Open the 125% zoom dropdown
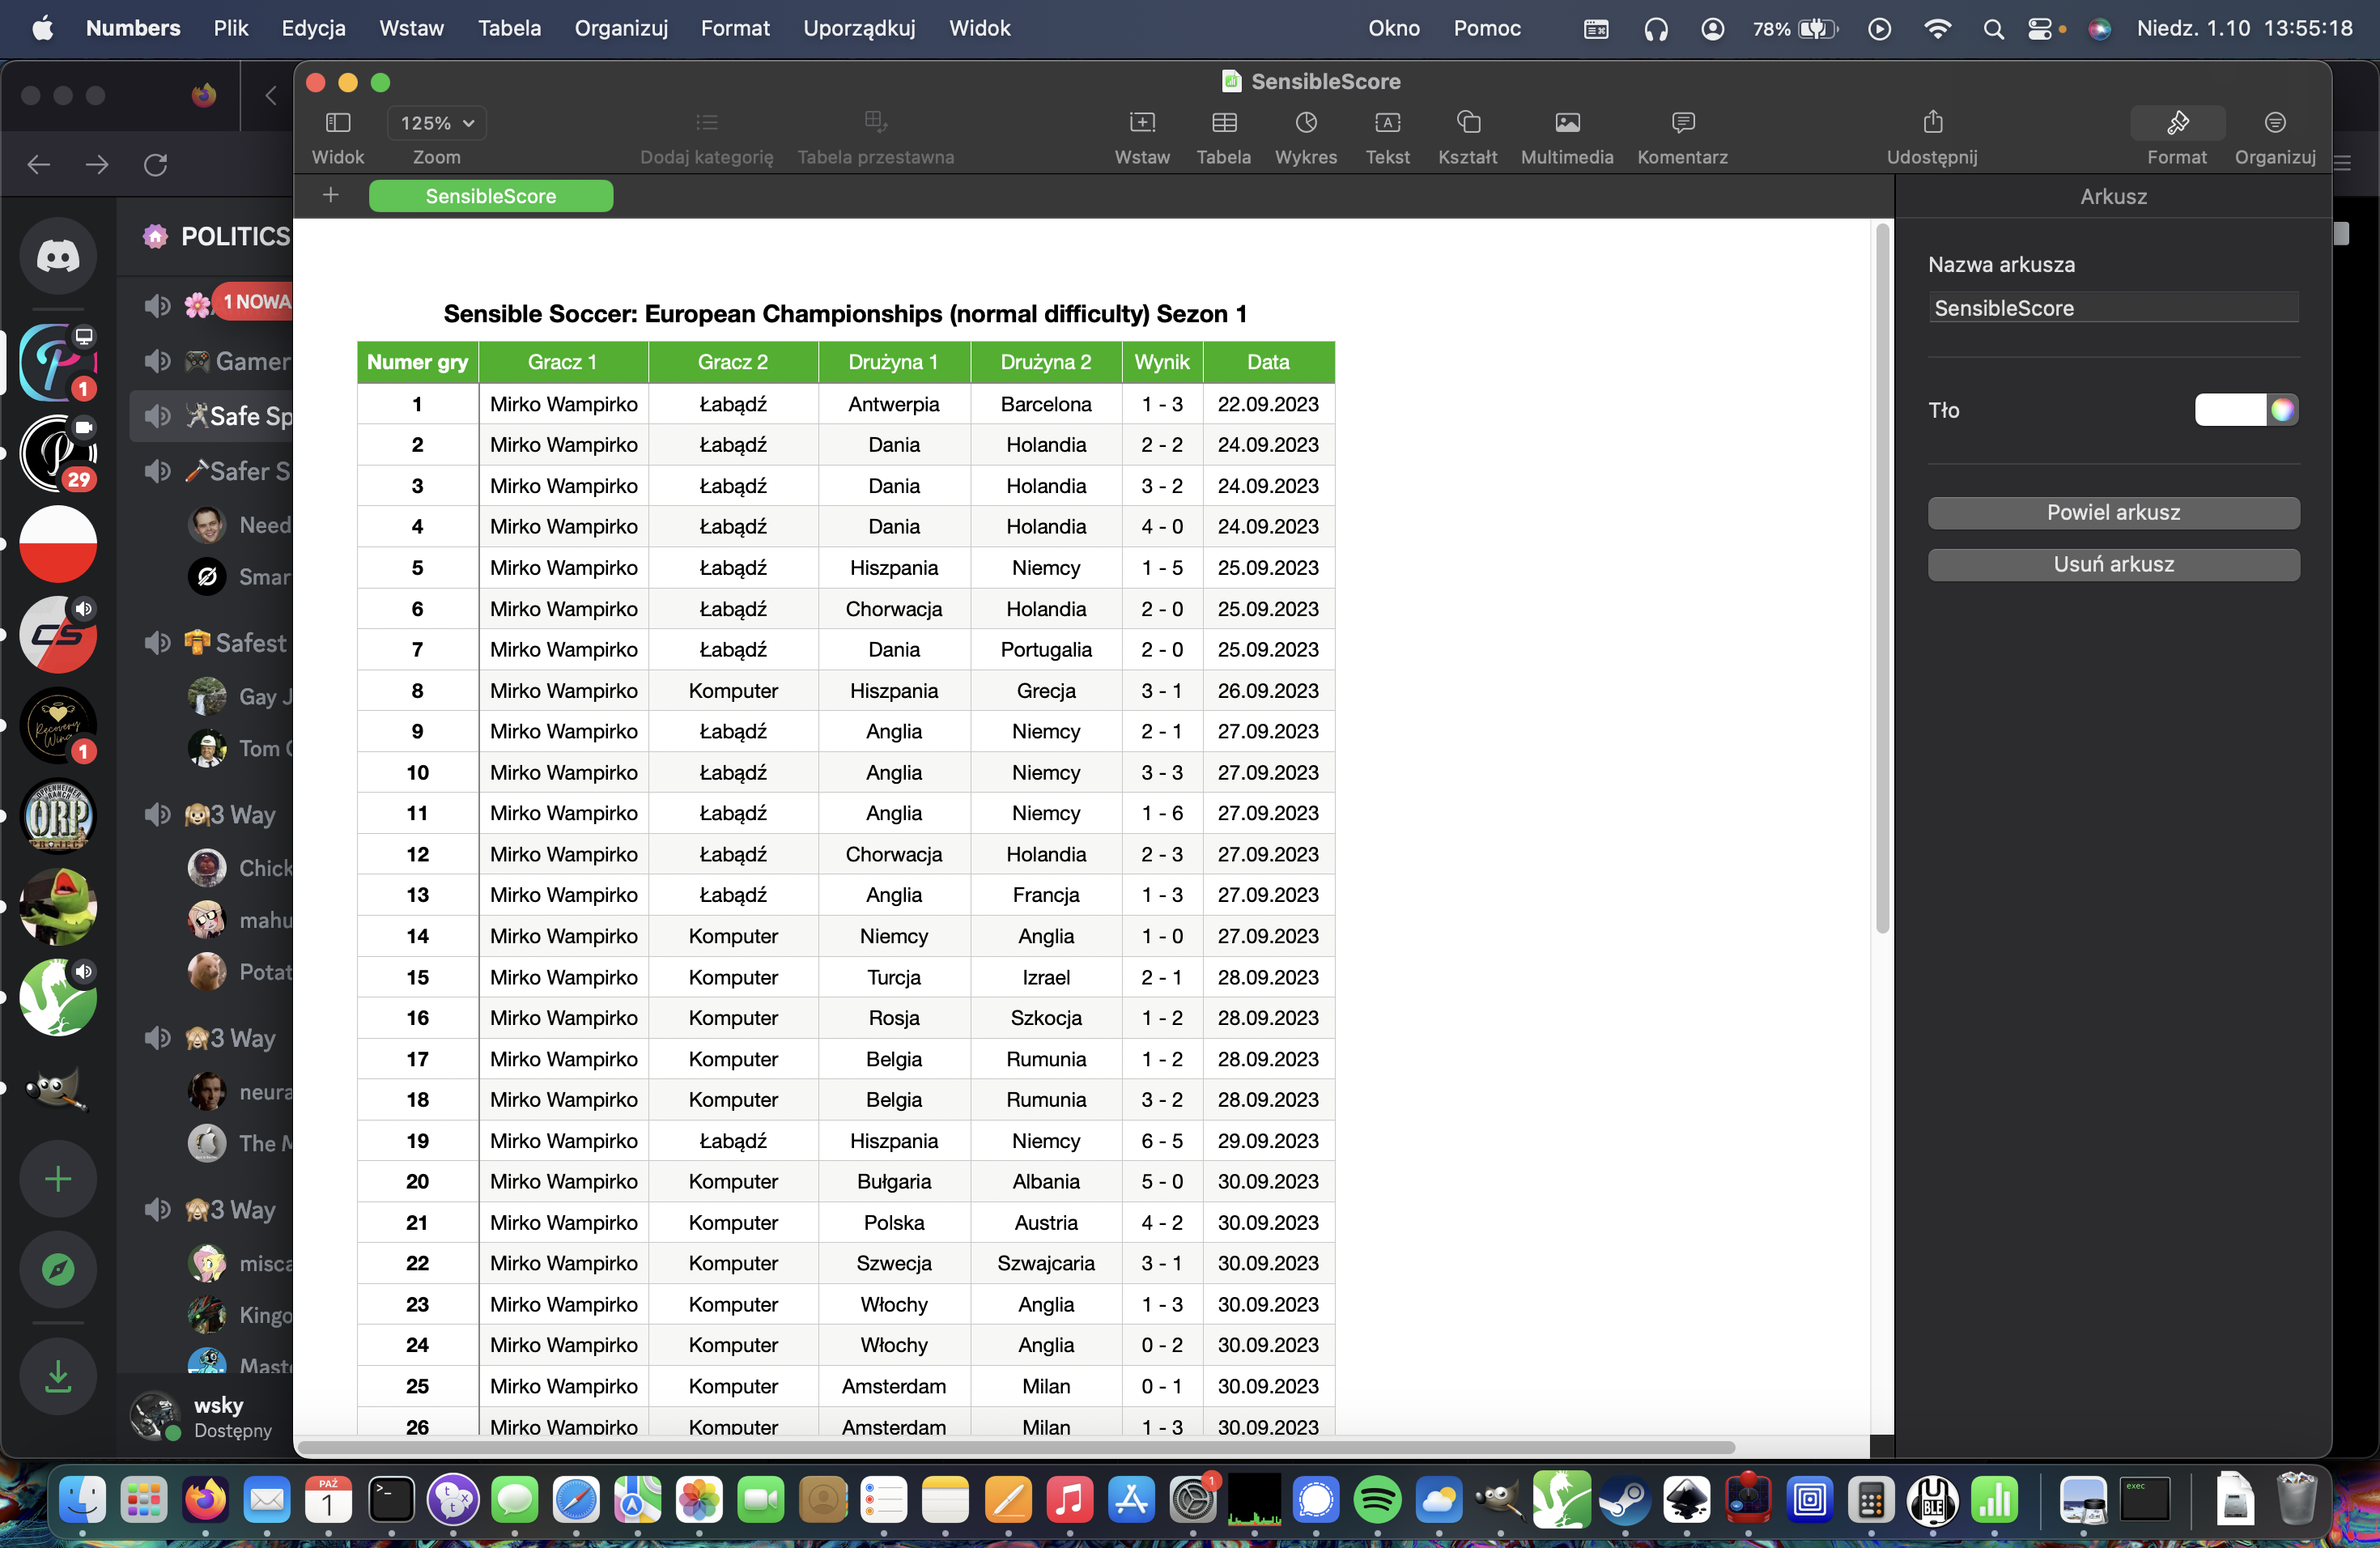This screenshot has width=2380, height=1548. pos(437,123)
